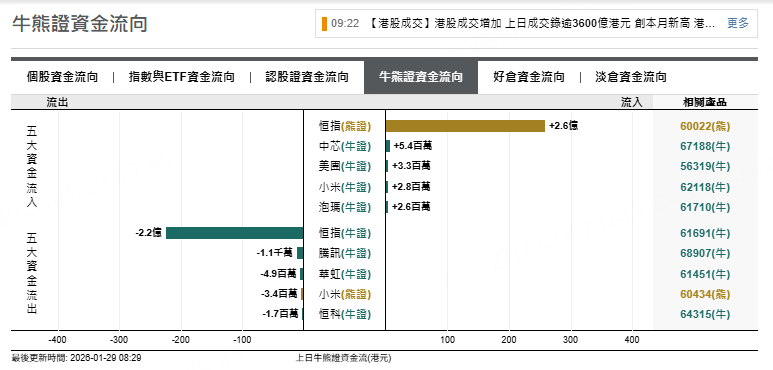Screen dimensions: 773x370
Task: Go to 淡倉資金流向 tab
Action: tap(631, 77)
